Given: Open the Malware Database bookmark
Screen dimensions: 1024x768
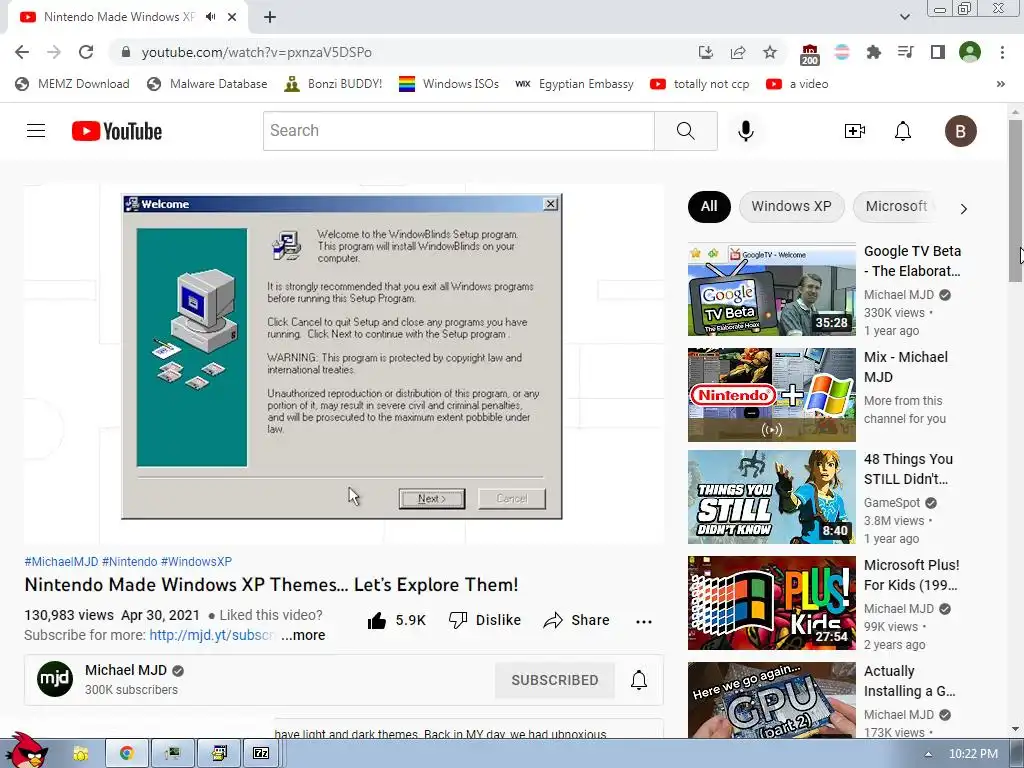Looking at the screenshot, I should pos(208,84).
